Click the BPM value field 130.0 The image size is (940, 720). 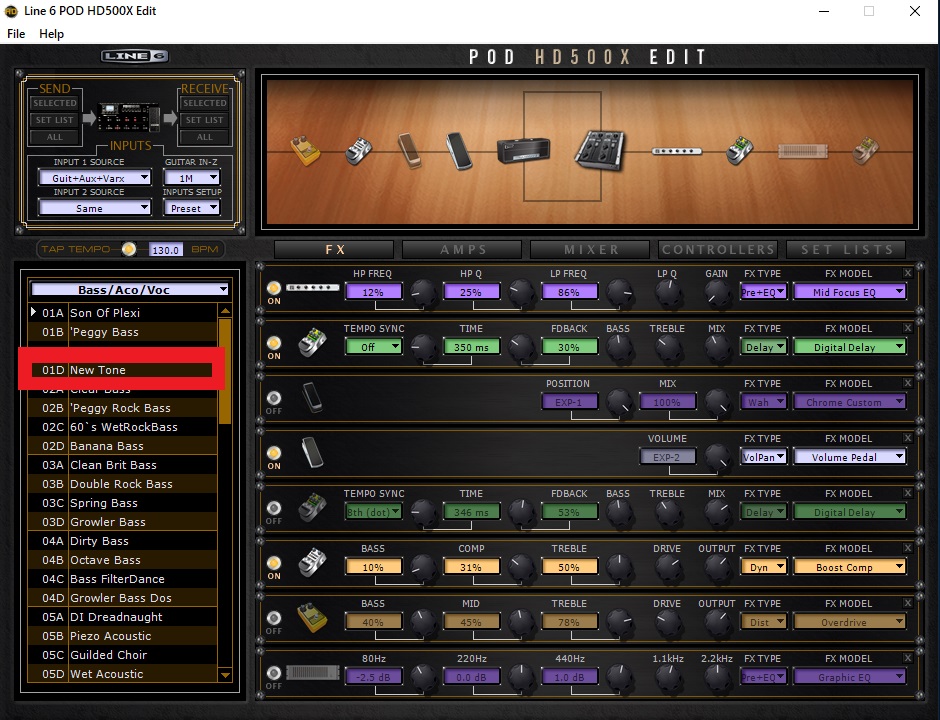pos(165,250)
